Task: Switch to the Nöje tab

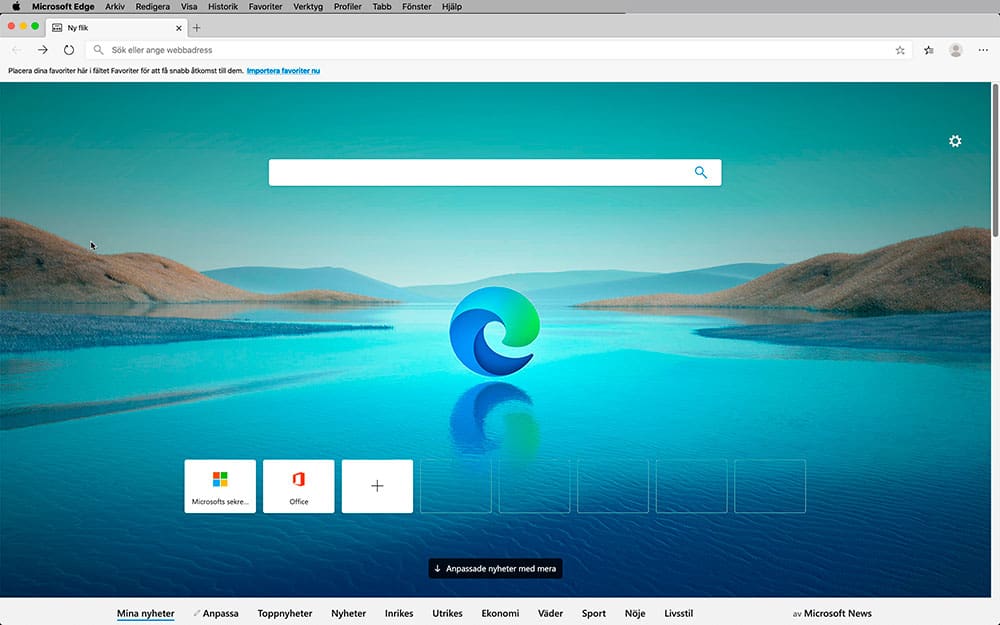Action: (635, 614)
